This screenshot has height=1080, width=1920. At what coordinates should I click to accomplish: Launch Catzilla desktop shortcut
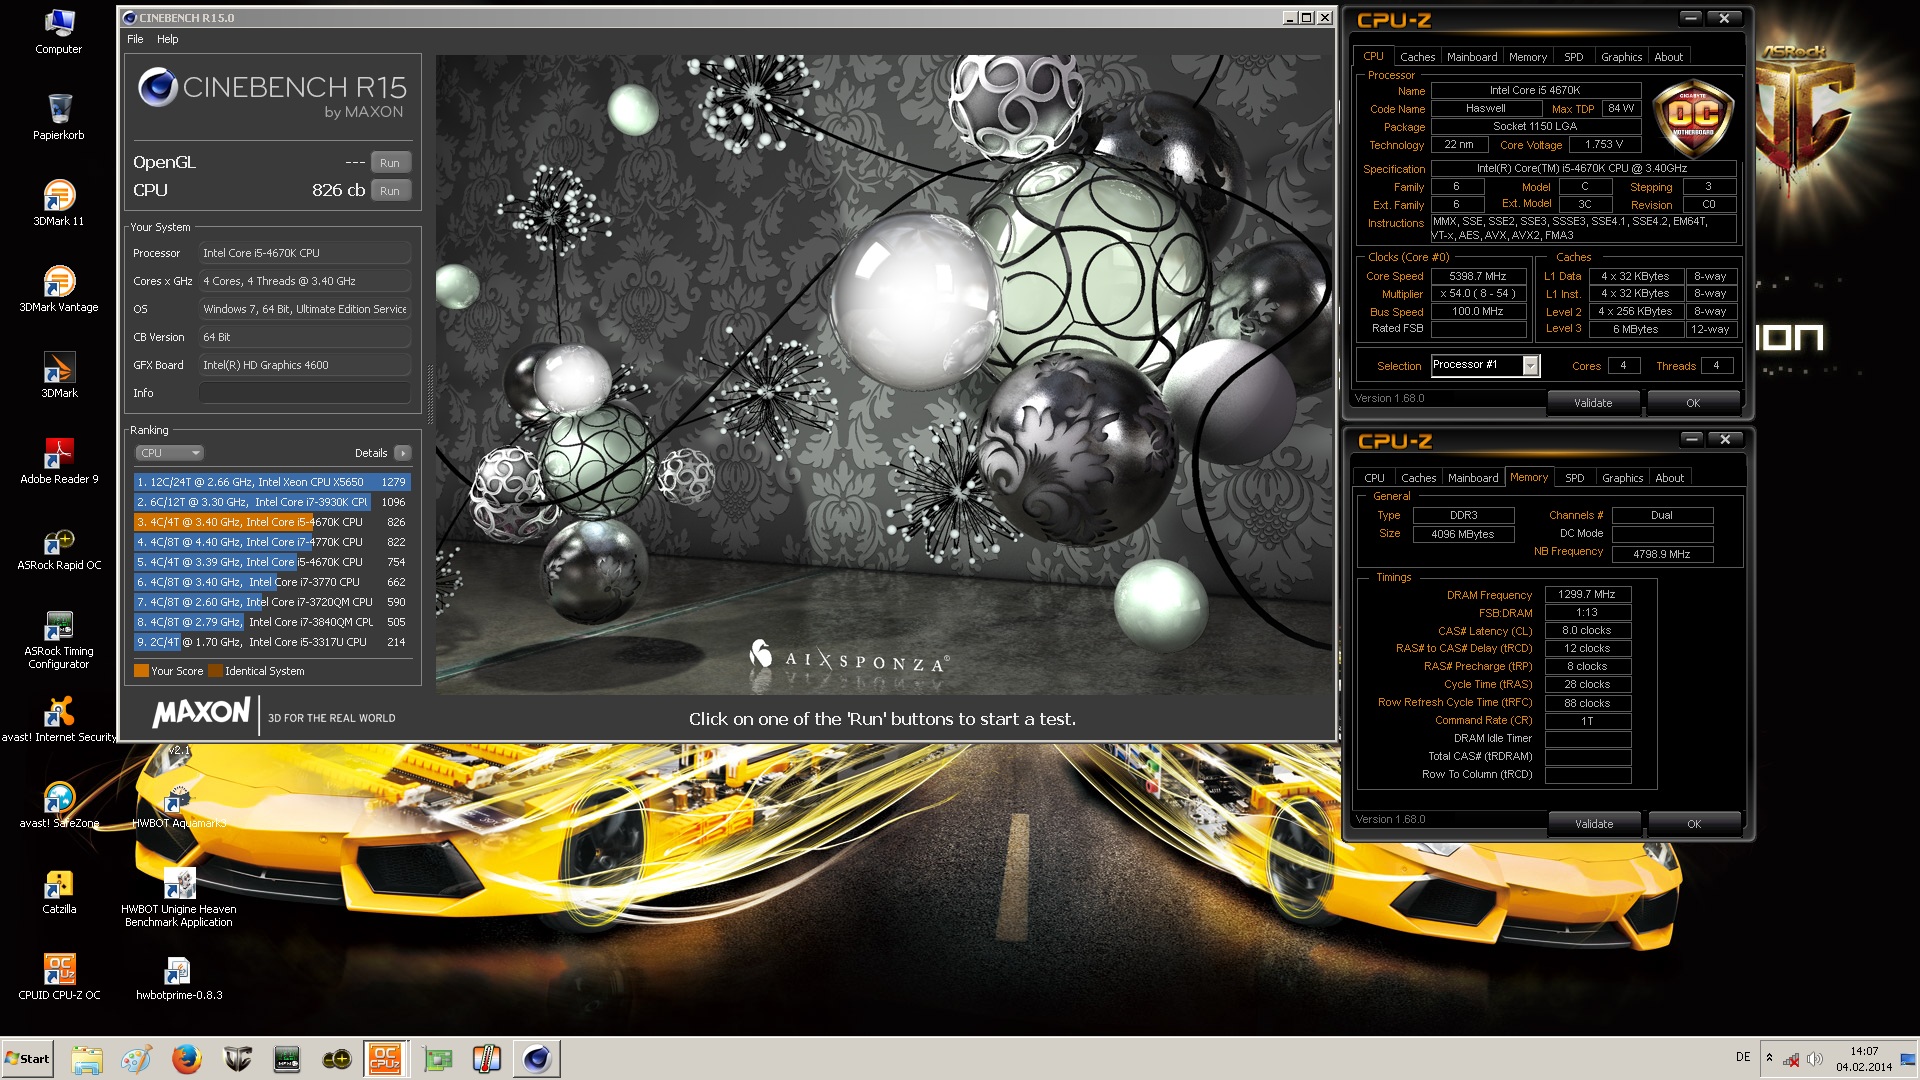(59, 891)
